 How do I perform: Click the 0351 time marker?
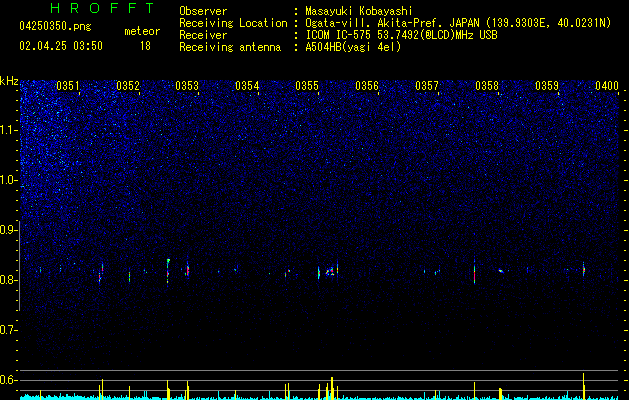(68, 86)
